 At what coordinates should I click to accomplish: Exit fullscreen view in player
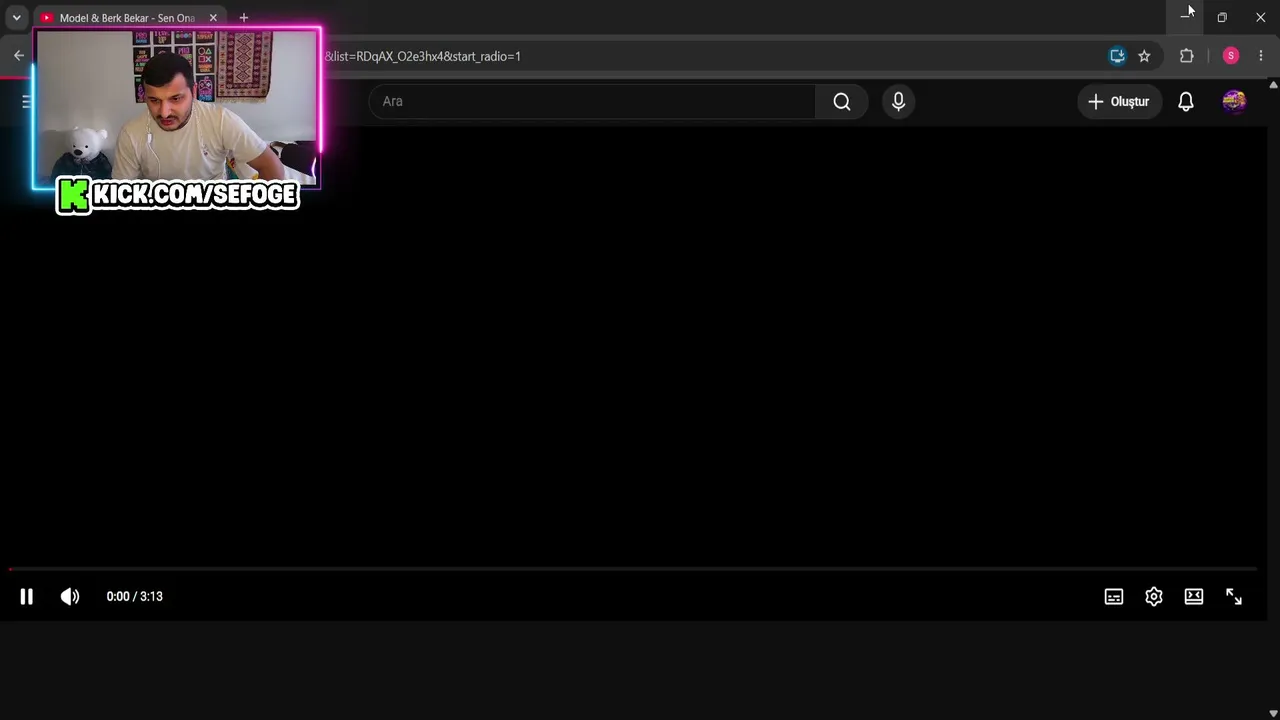pos(1234,596)
